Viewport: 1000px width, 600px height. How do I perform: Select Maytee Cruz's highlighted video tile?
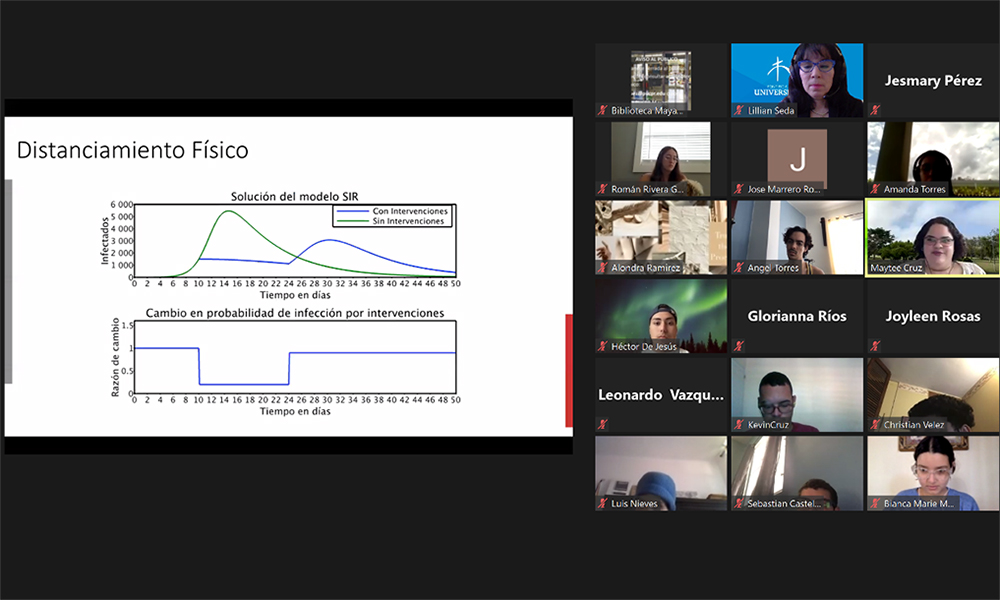pos(932,238)
